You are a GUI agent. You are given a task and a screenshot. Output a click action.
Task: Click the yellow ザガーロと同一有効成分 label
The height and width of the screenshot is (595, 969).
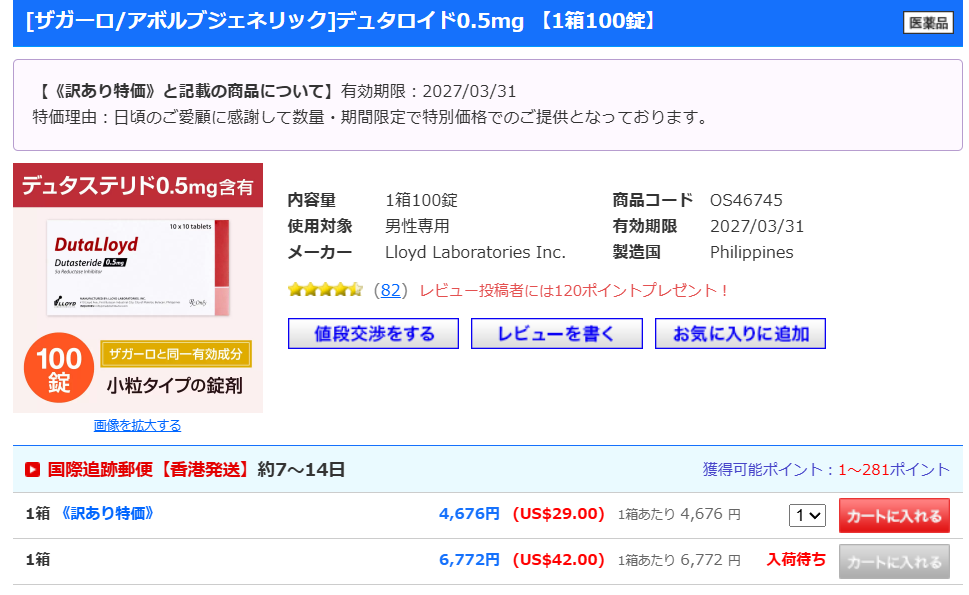[x=175, y=353]
